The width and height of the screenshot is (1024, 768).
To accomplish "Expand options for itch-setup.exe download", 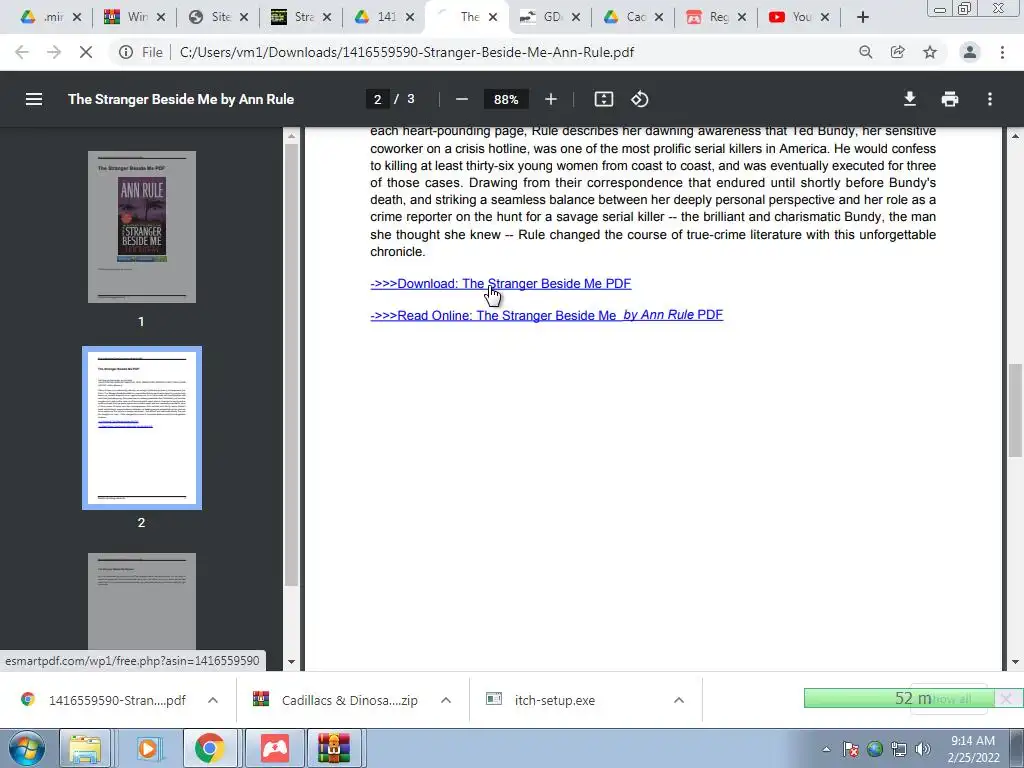I will pyautogui.click(x=679, y=700).
